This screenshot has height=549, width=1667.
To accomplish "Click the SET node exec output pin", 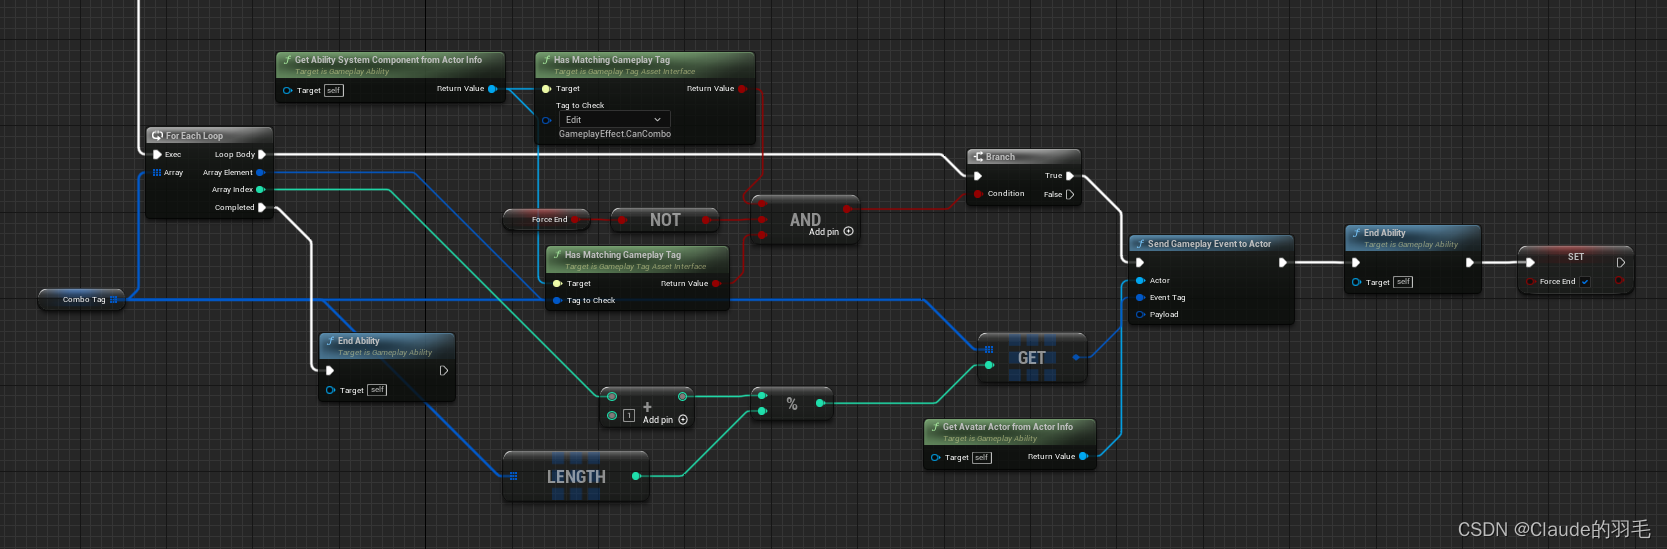I will [1621, 263].
